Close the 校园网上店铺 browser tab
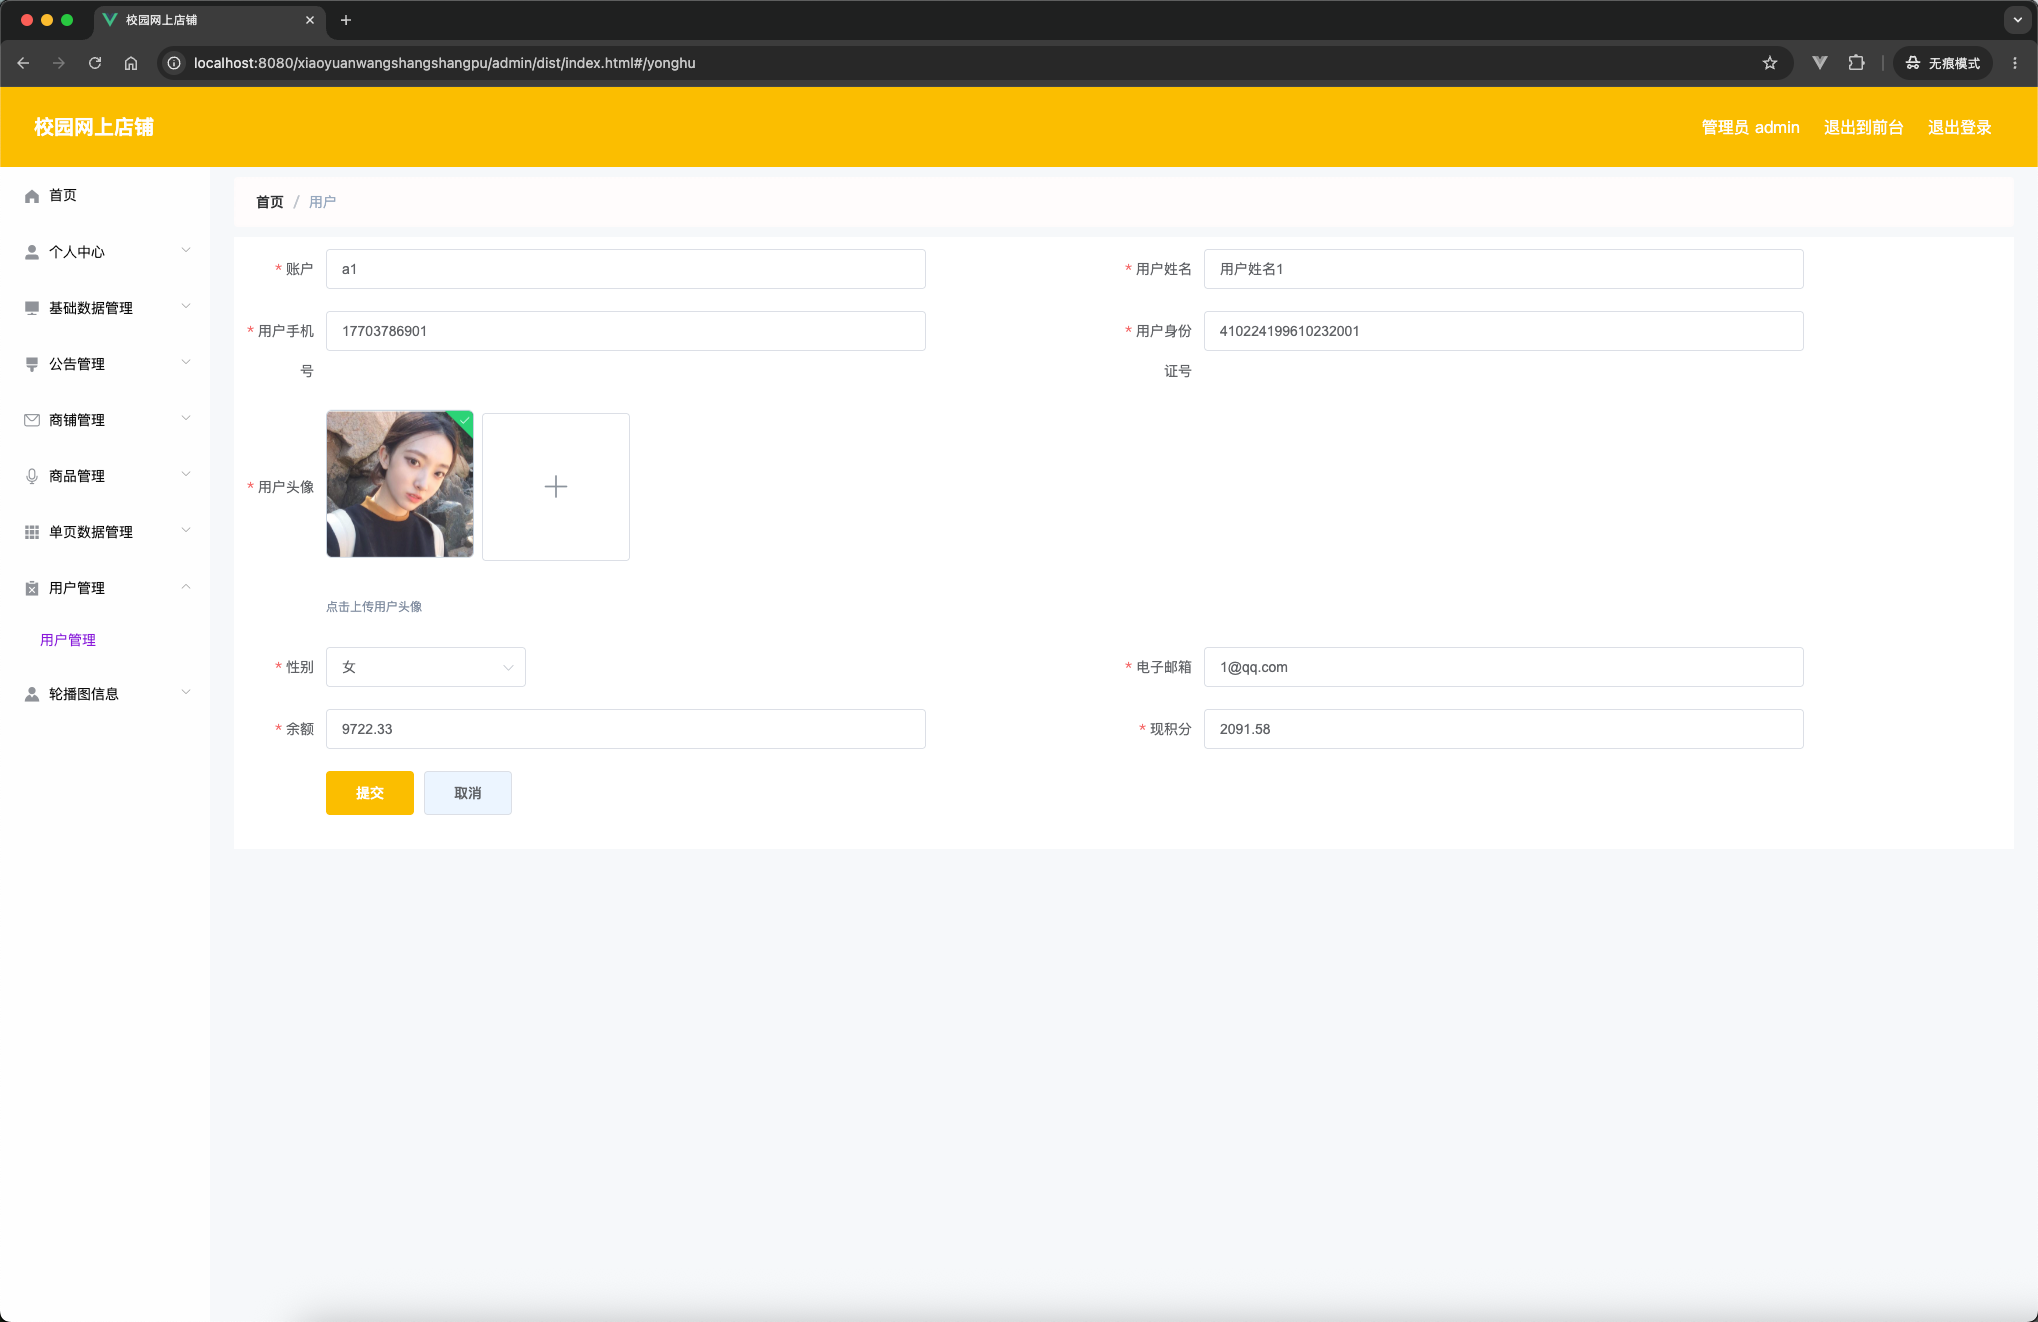This screenshot has width=2038, height=1322. pyautogui.click(x=310, y=20)
